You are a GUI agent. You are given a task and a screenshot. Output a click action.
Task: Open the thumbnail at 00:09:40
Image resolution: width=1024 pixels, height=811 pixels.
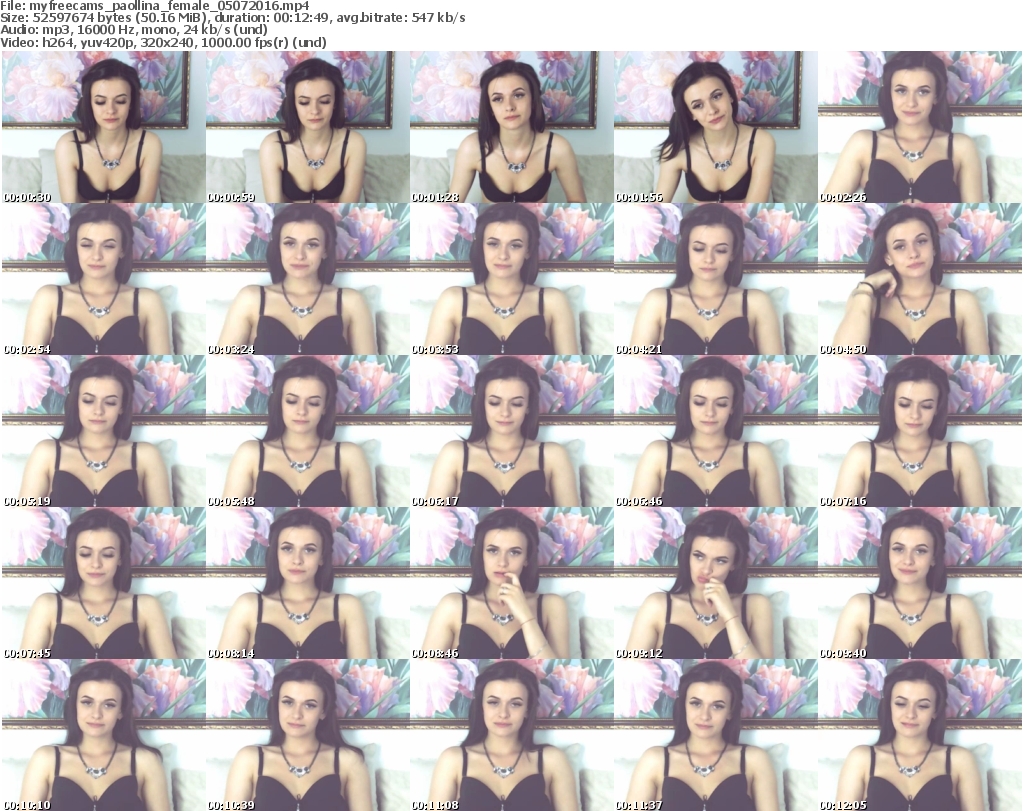click(x=920, y=583)
